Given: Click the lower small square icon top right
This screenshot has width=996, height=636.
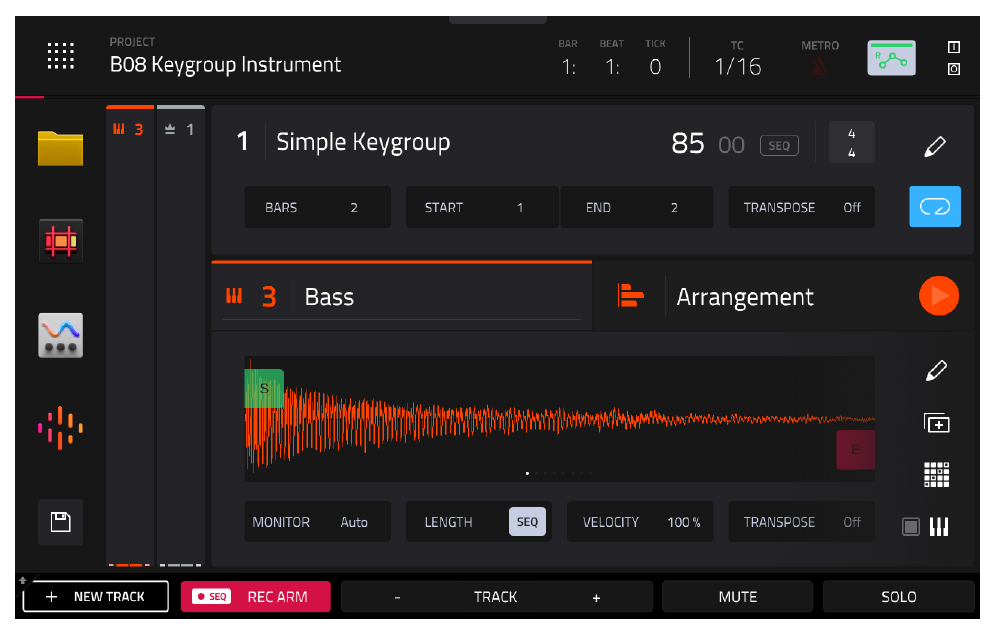Looking at the screenshot, I should [953, 69].
